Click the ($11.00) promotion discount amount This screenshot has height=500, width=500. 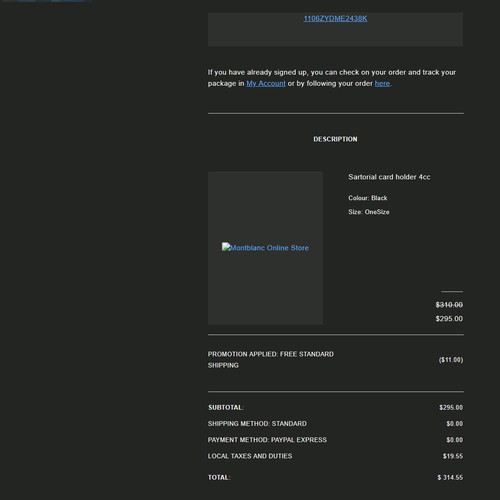coord(451,360)
